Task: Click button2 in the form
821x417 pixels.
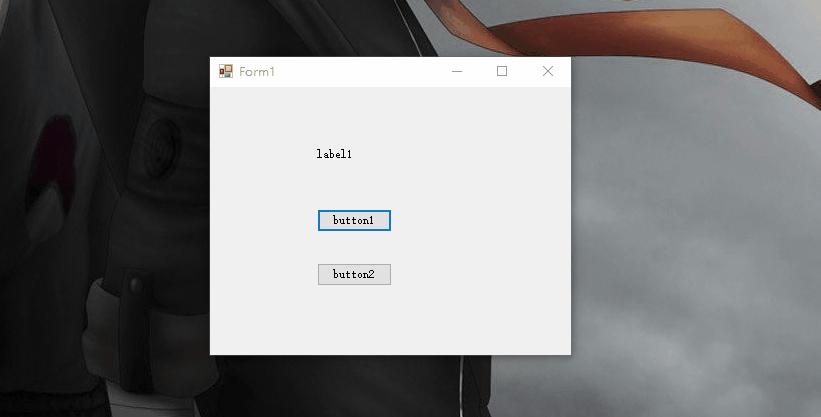Action: click(354, 275)
